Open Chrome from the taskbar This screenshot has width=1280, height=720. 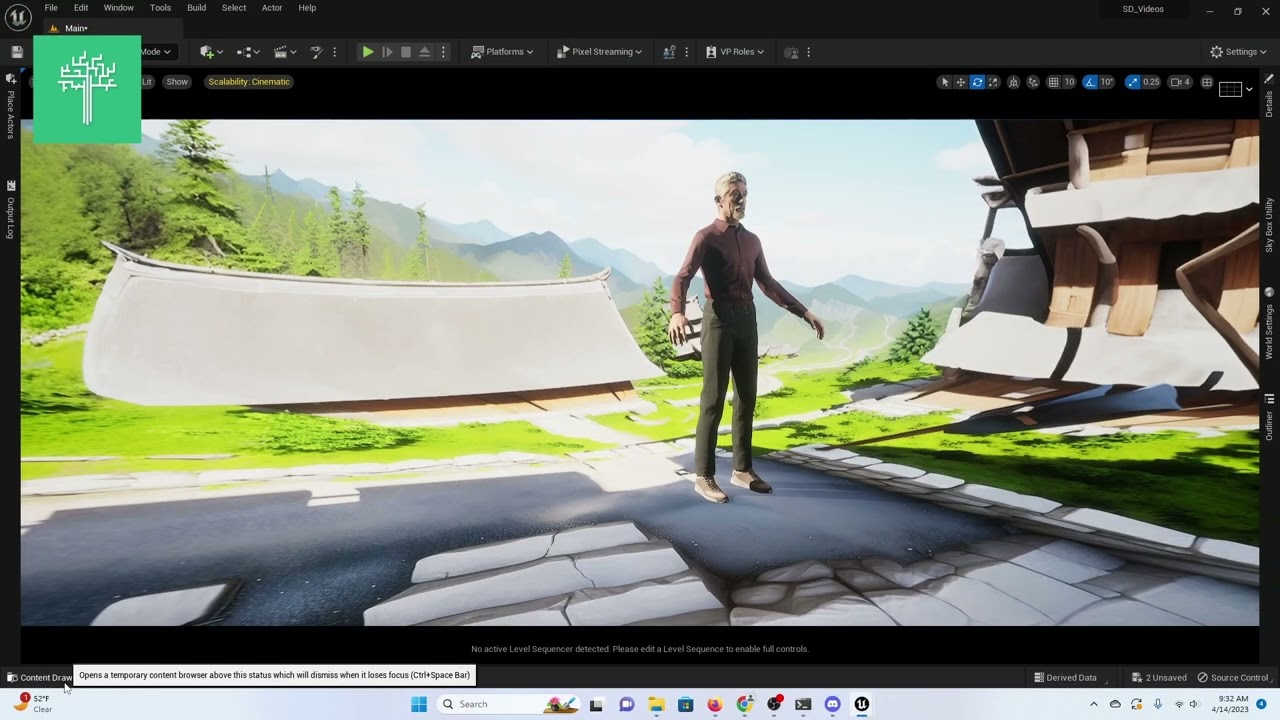pyautogui.click(x=744, y=704)
